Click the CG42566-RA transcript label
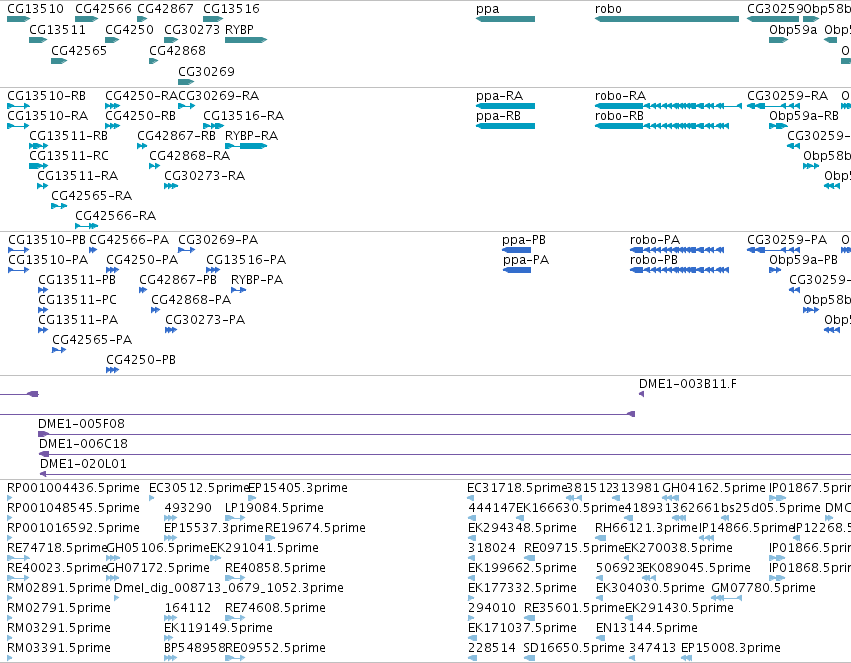Screen dimensions: 851x663 click(116, 215)
